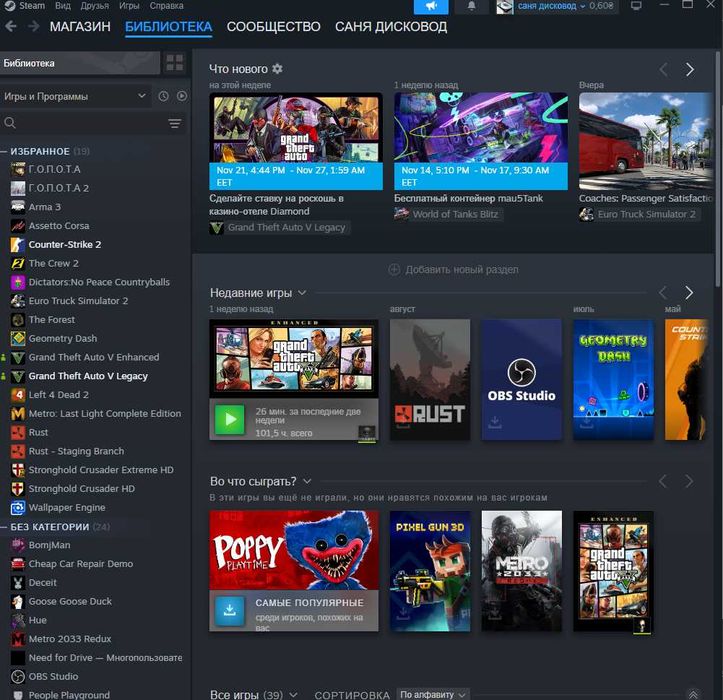Open the Игры menu
The height and width of the screenshot is (700, 723).
tap(129, 6)
